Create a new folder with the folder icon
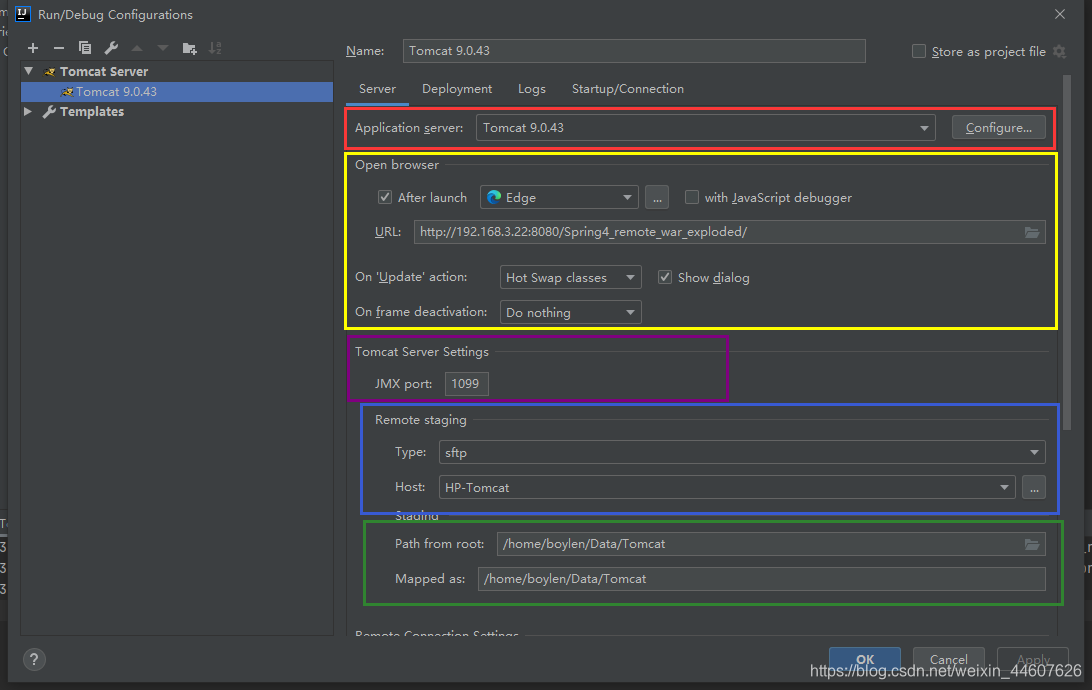1092x690 pixels. point(189,48)
